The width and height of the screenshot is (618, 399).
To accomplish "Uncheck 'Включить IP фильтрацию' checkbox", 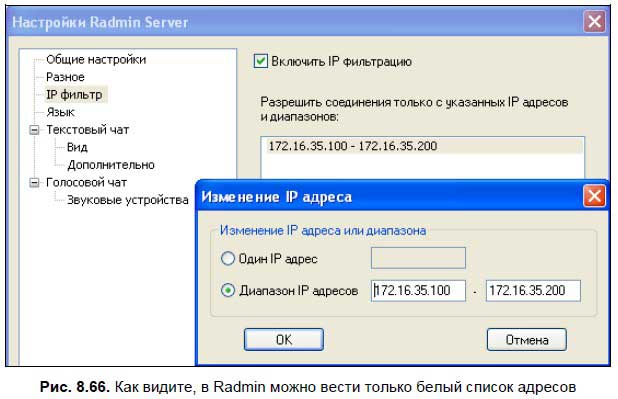I will click(x=261, y=62).
